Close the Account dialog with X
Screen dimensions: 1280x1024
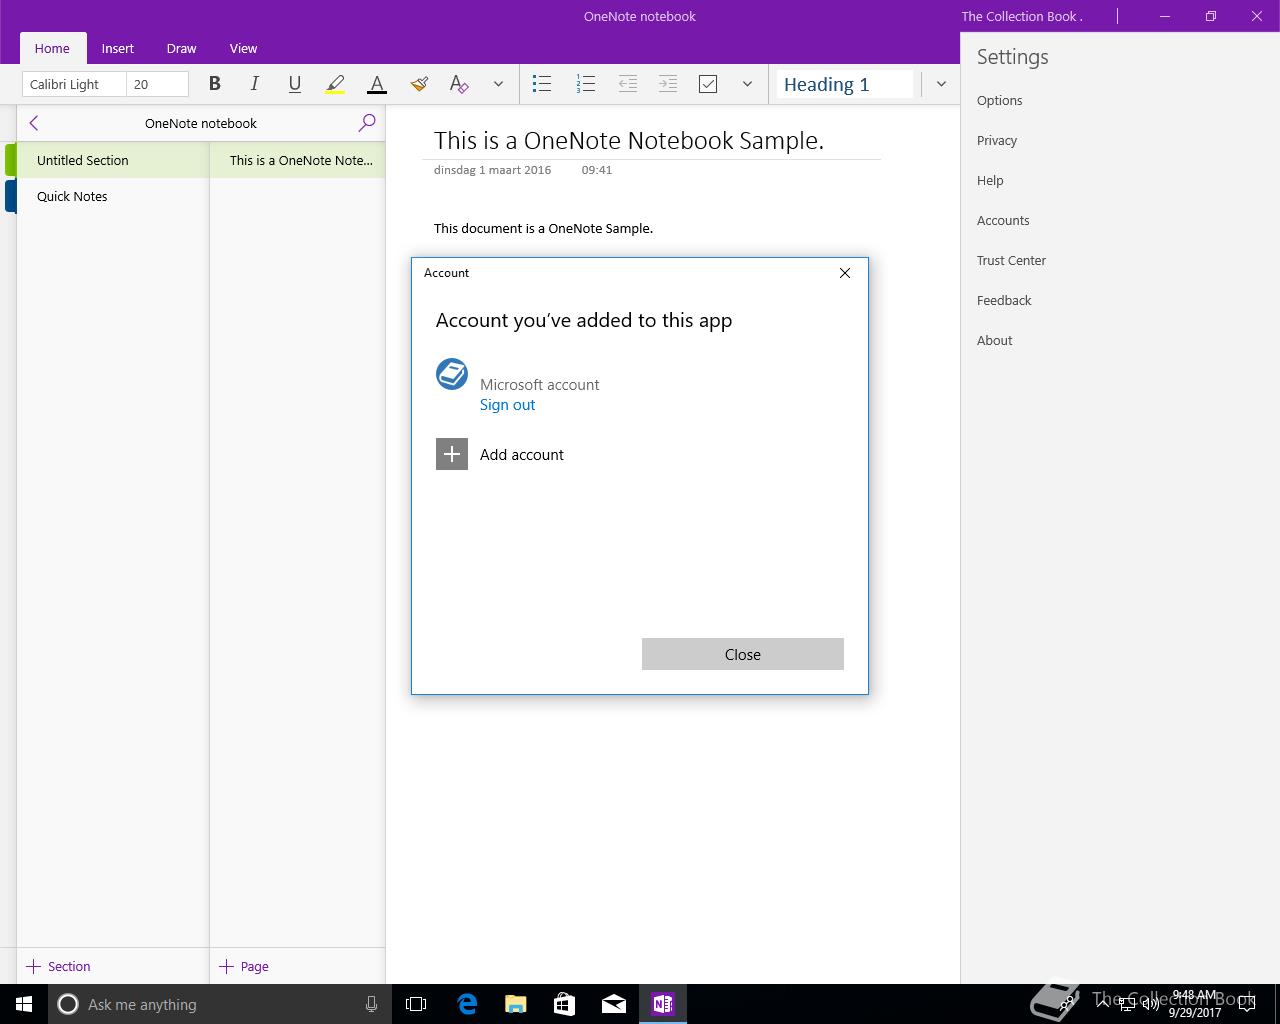tap(845, 273)
